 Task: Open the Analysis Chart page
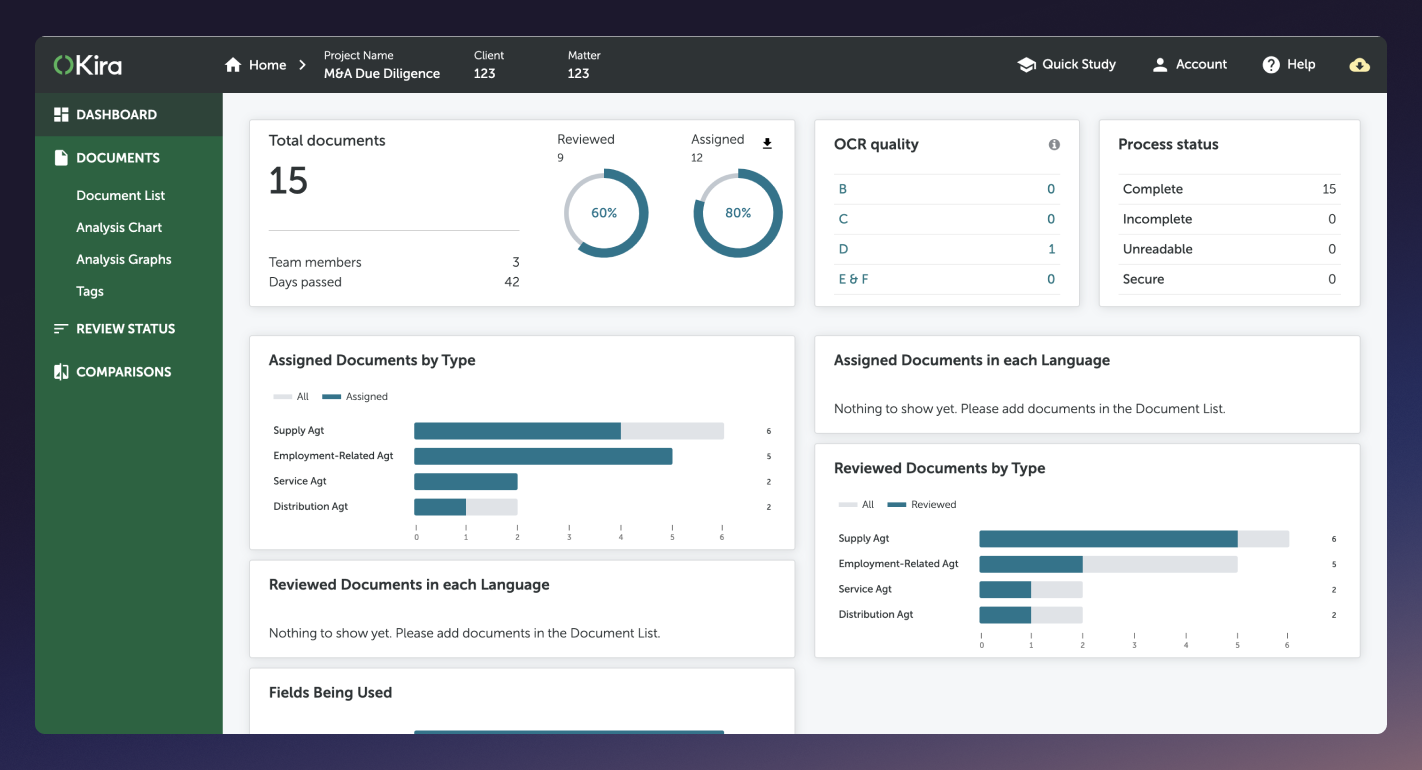(119, 227)
